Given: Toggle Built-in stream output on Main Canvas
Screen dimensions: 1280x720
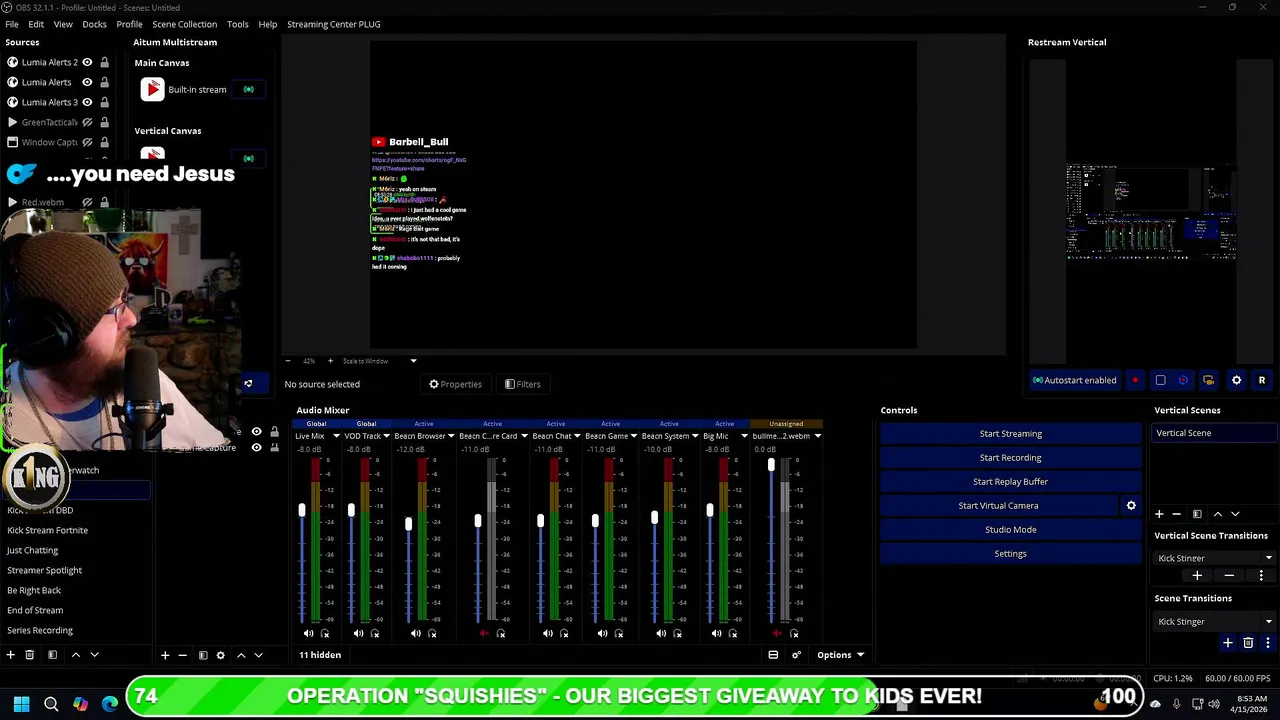Looking at the screenshot, I should click(x=248, y=90).
